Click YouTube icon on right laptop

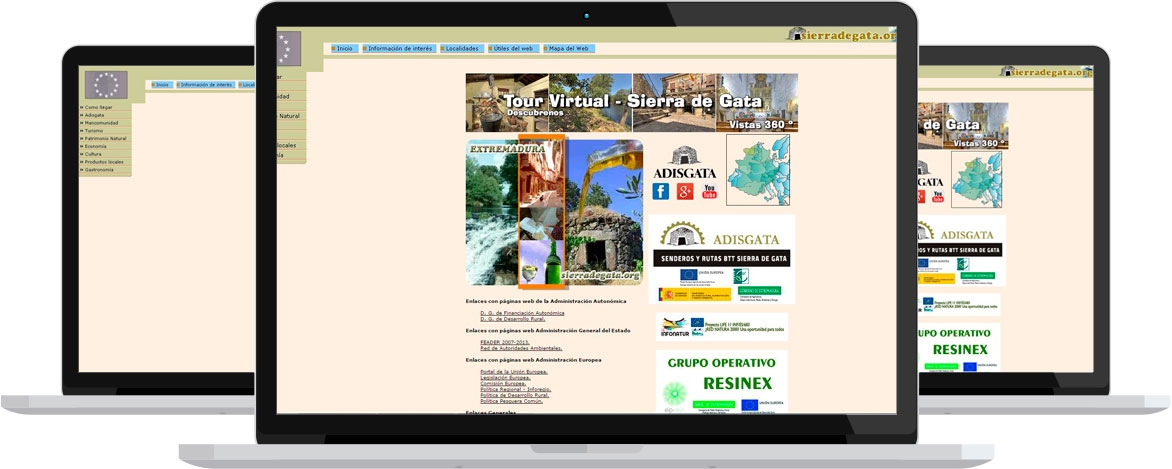[x=937, y=197]
